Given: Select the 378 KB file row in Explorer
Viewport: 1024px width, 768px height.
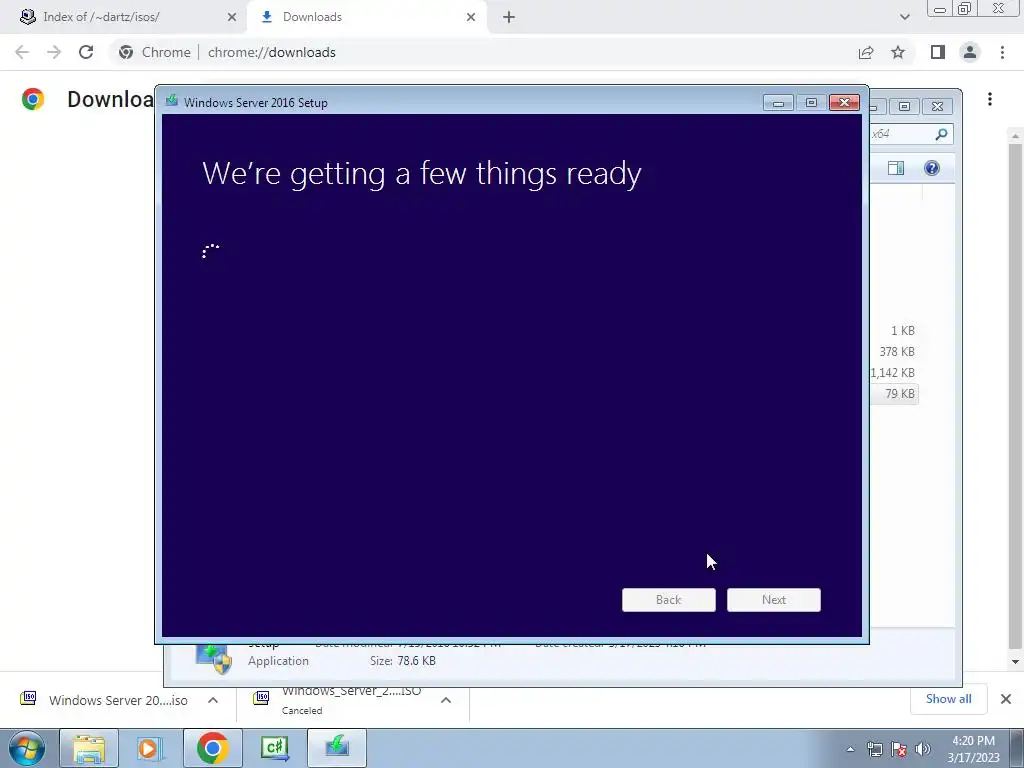Looking at the screenshot, I should [x=893, y=351].
